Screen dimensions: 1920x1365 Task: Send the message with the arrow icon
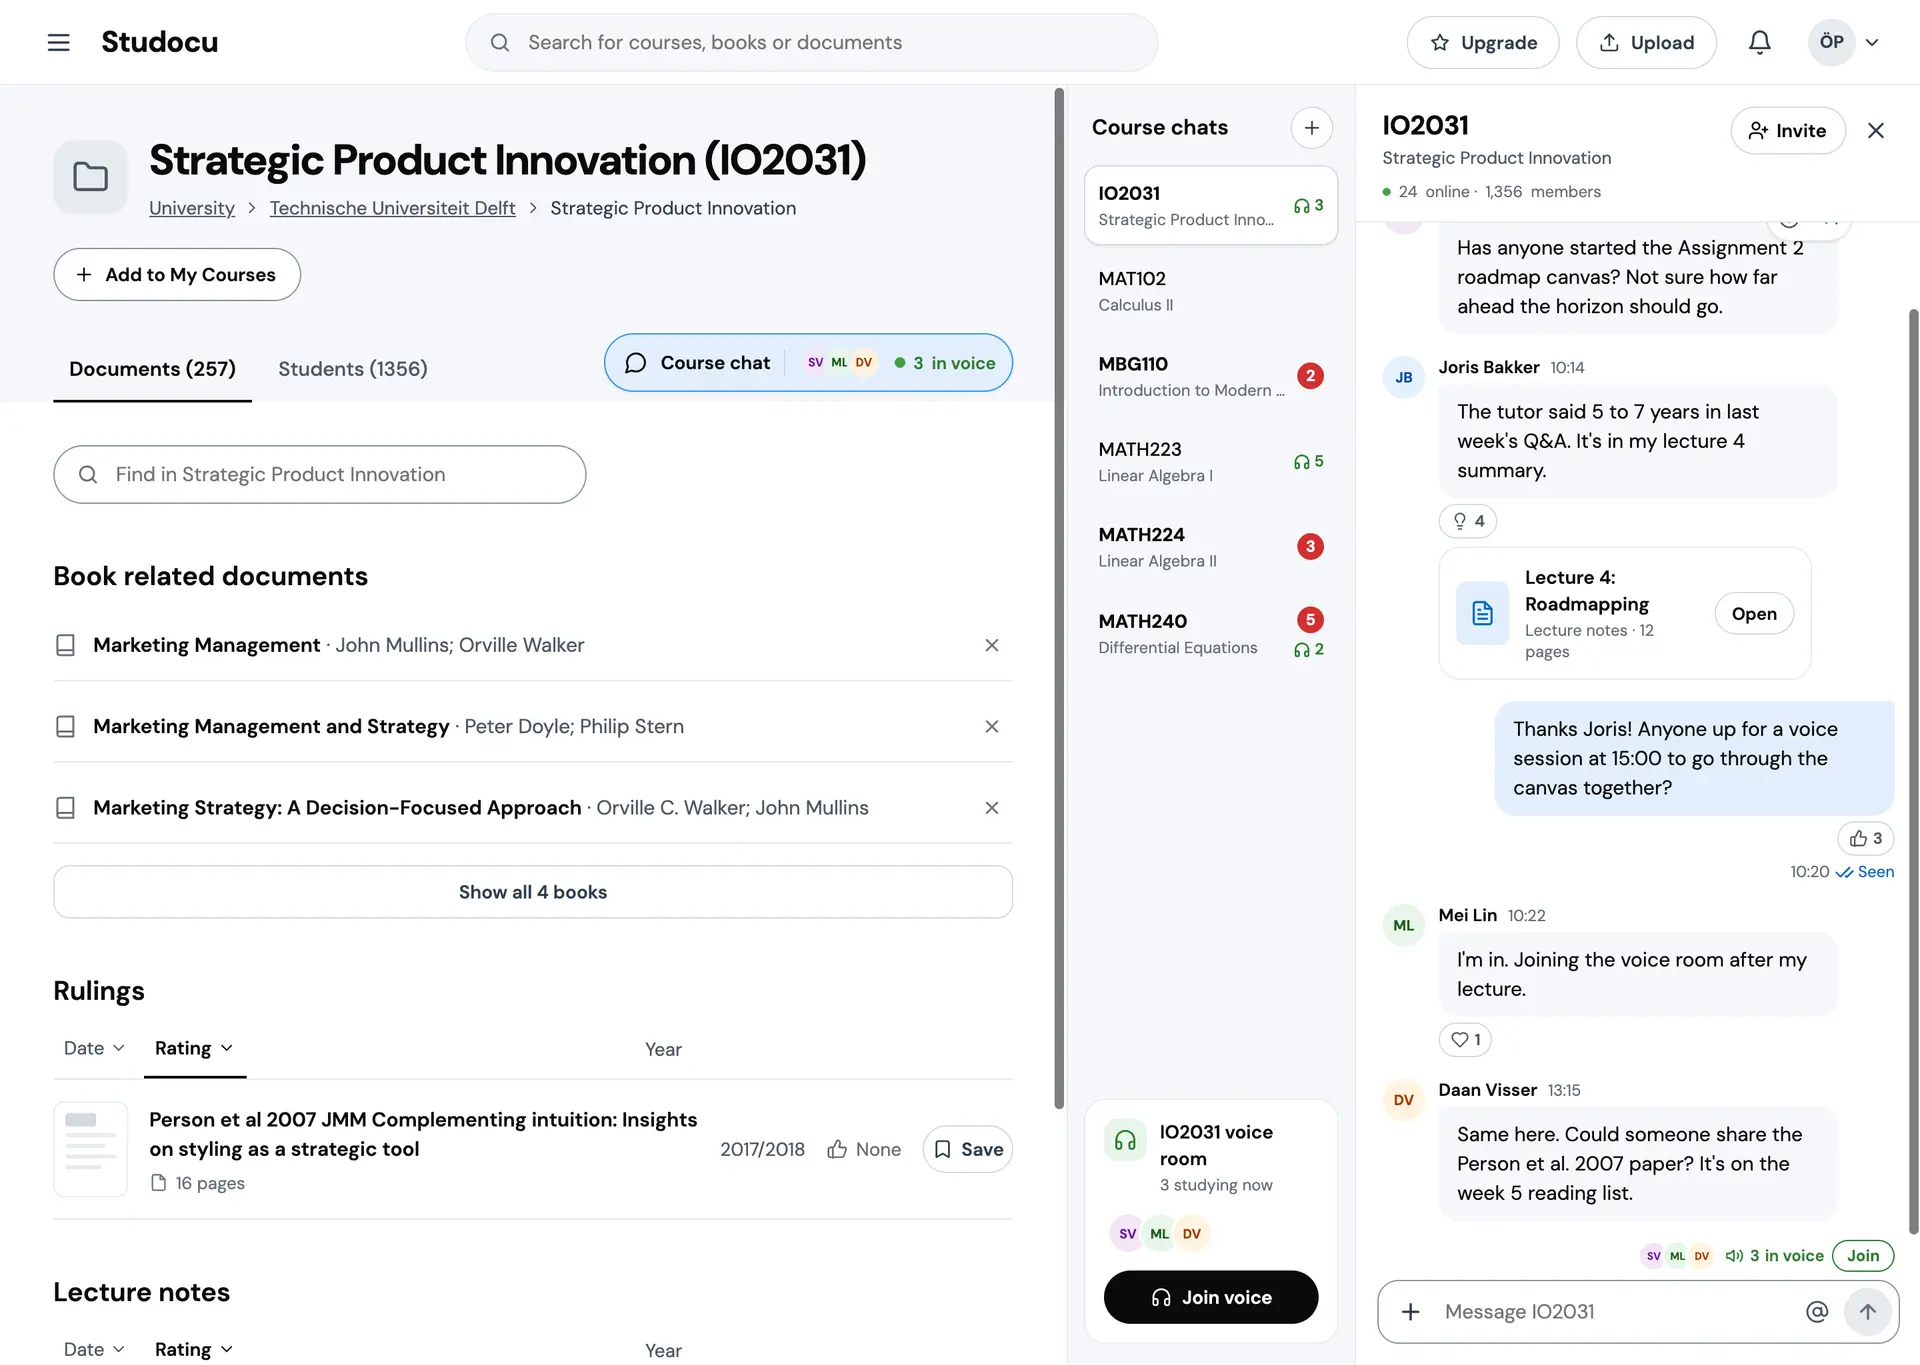(1867, 1311)
